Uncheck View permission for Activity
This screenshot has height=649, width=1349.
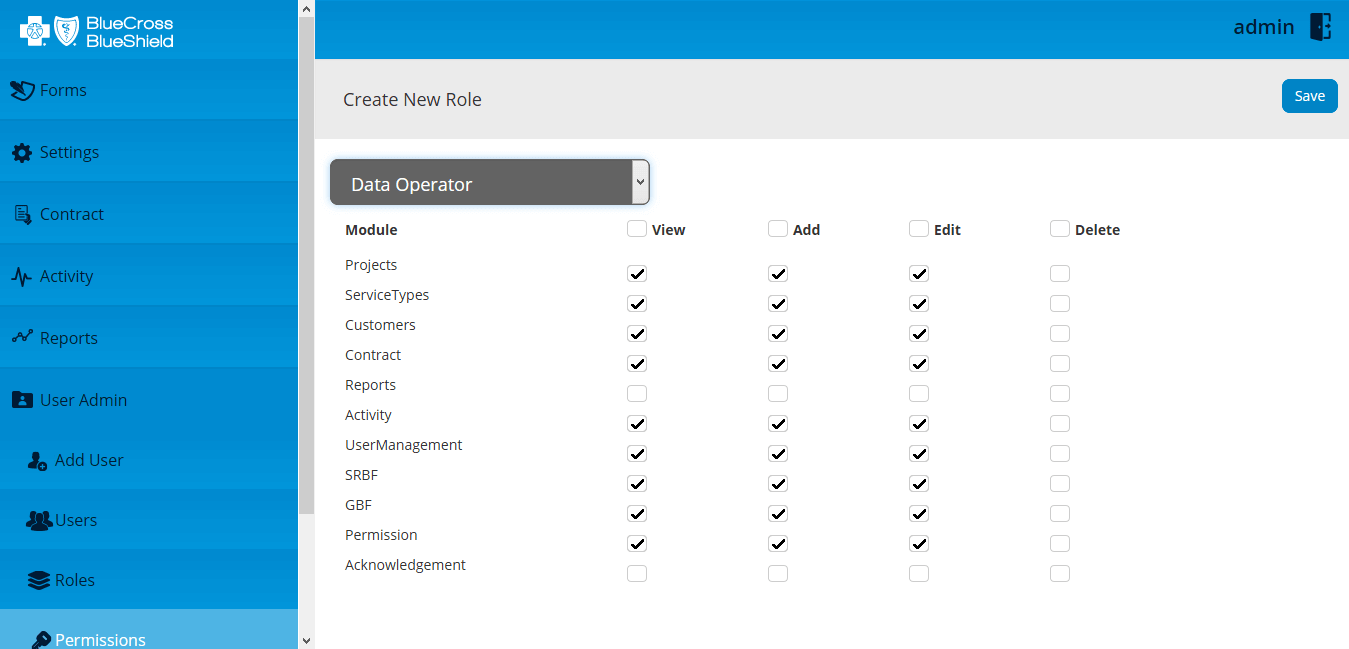637,423
